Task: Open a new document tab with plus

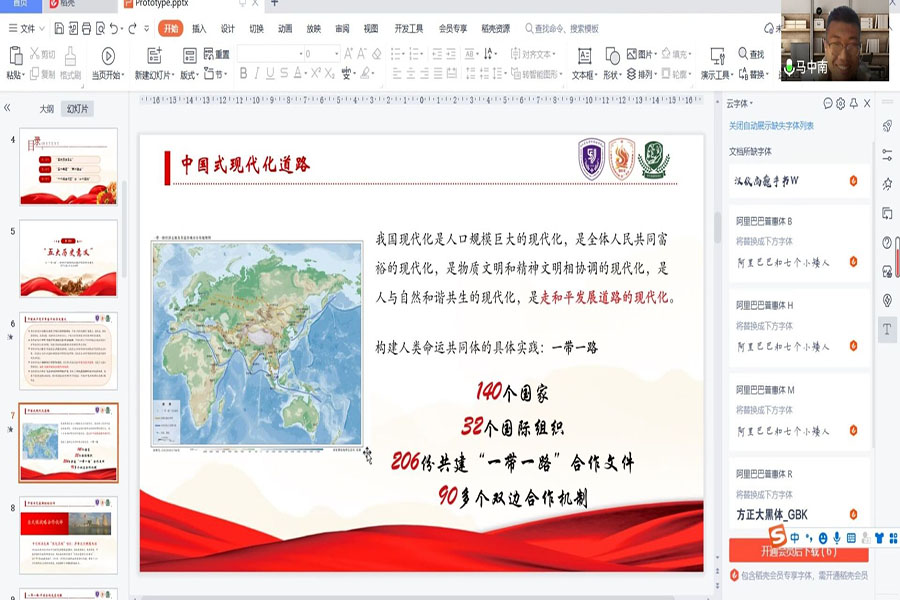Action: click(x=274, y=3)
